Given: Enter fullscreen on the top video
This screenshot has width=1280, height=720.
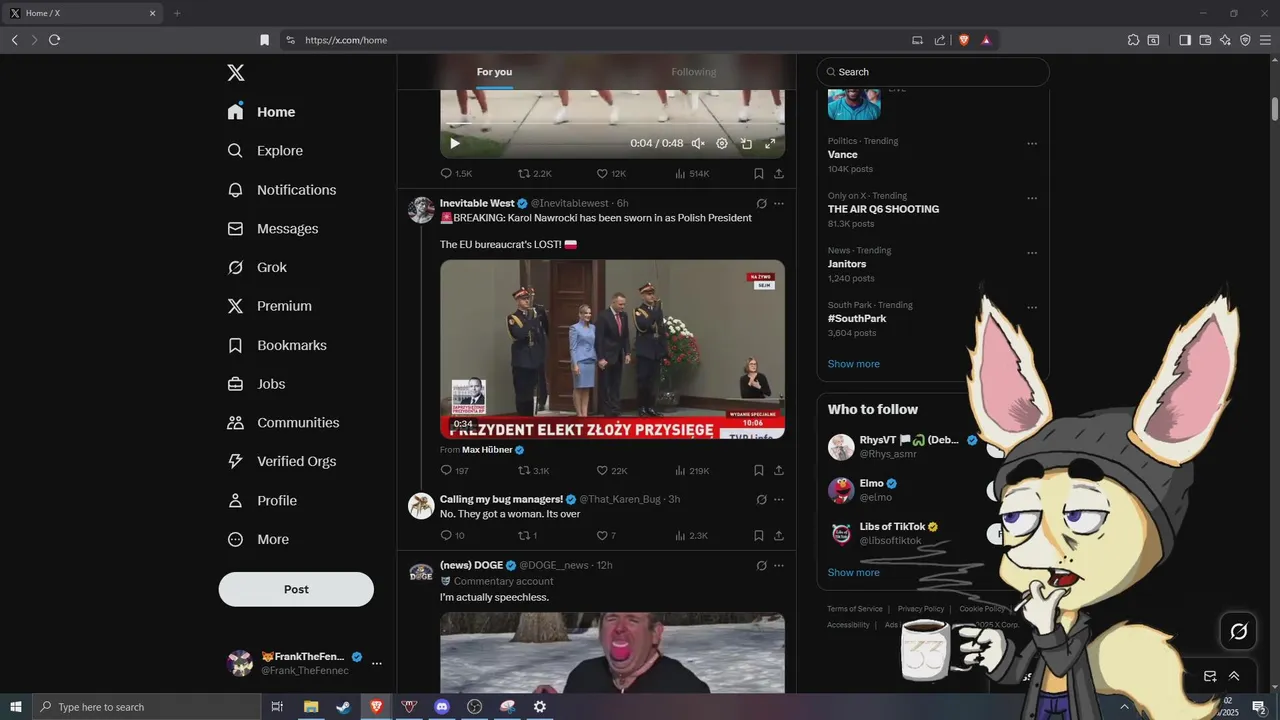Looking at the screenshot, I should [x=770, y=143].
